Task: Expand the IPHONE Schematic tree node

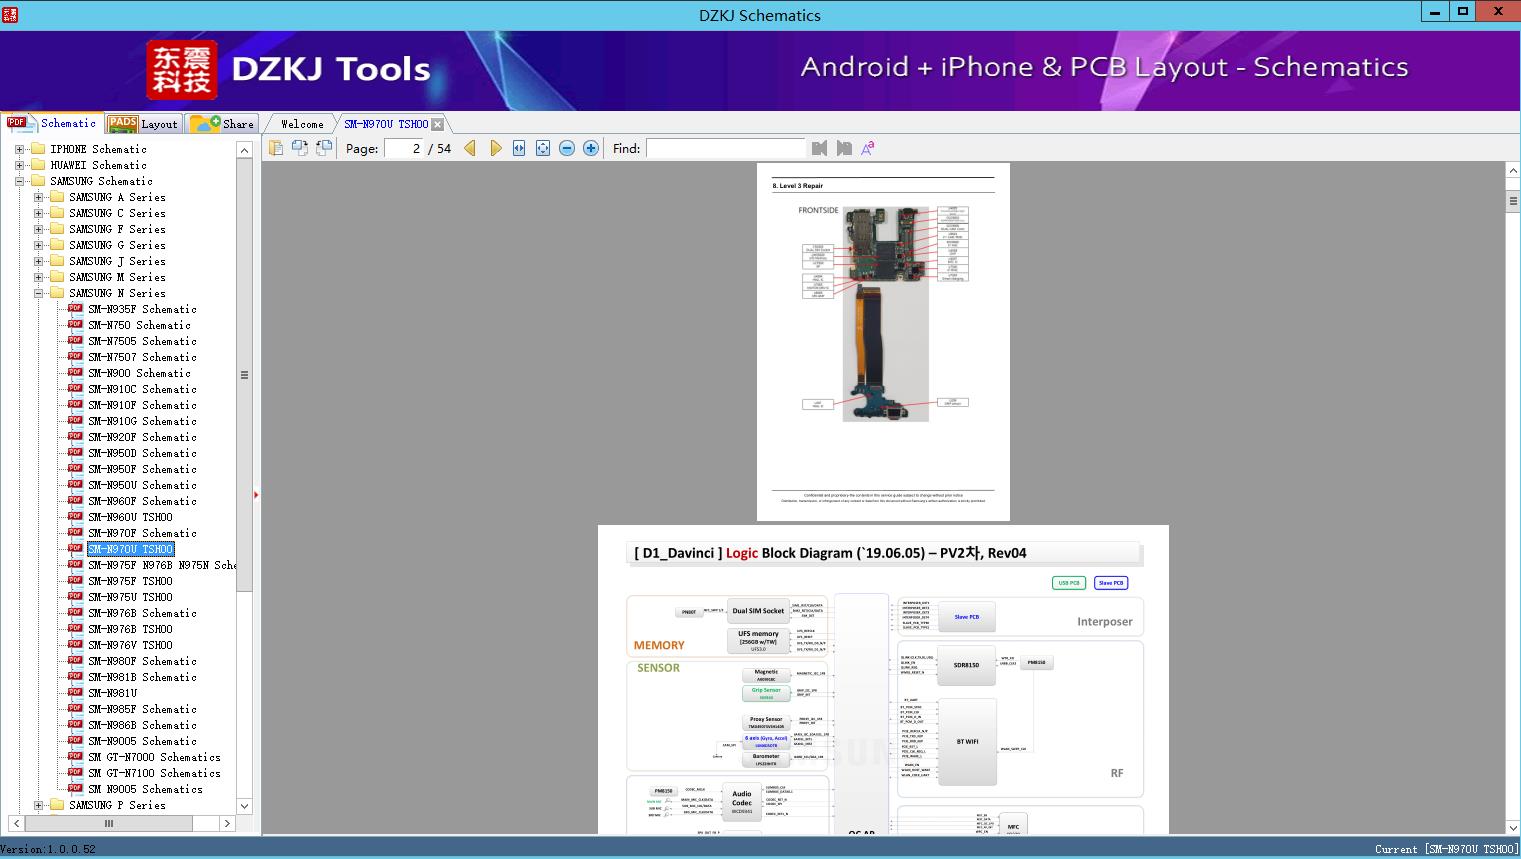Action: (19, 149)
